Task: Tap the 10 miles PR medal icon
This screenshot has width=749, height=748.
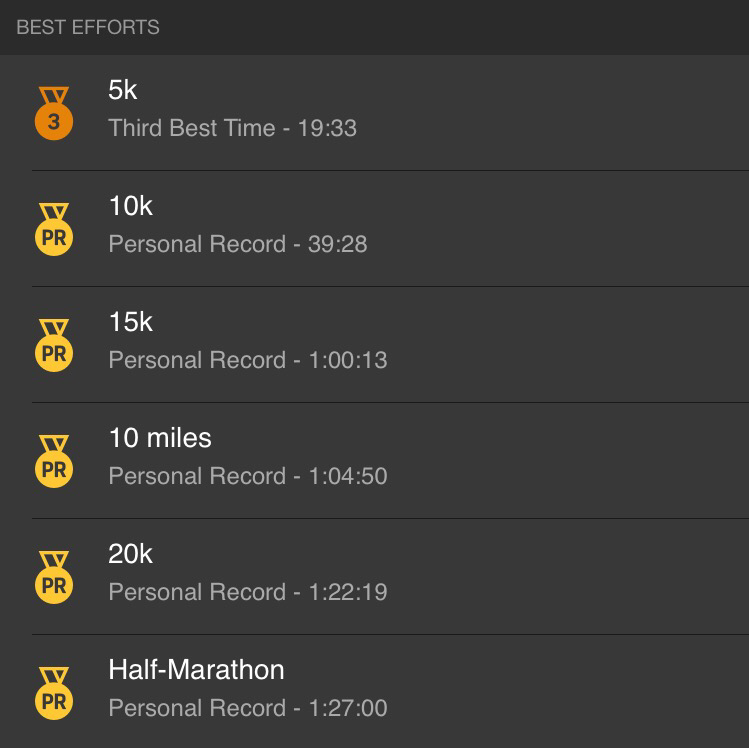Action: [x=54, y=461]
